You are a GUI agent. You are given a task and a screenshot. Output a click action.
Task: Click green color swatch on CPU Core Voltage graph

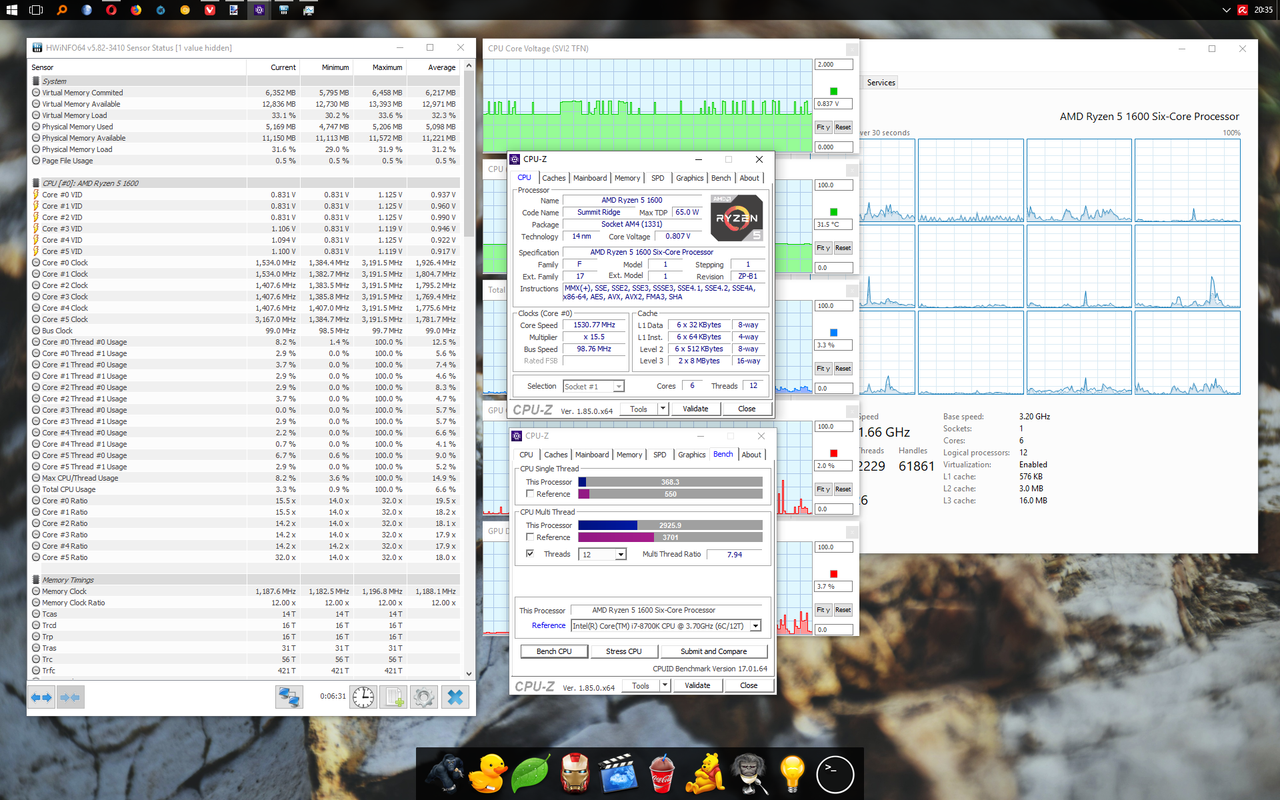tap(834, 91)
